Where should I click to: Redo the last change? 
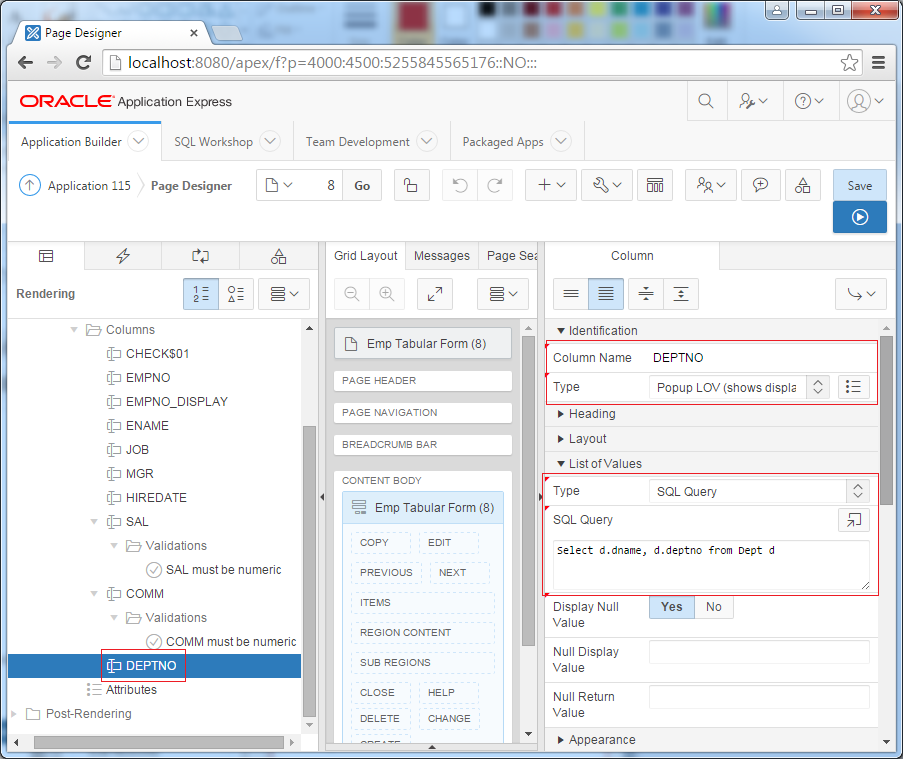[495, 185]
